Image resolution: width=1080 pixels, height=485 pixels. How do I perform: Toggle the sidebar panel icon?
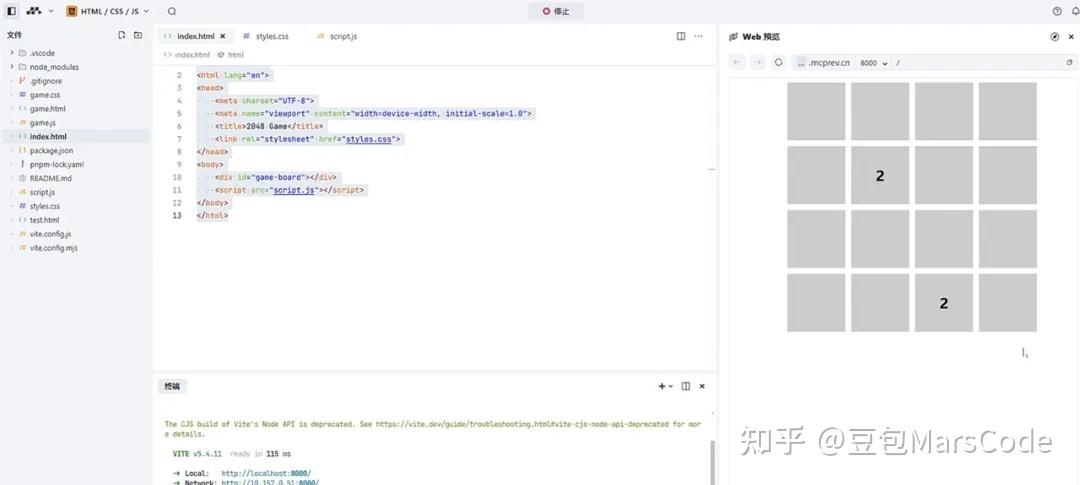point(12,11)
